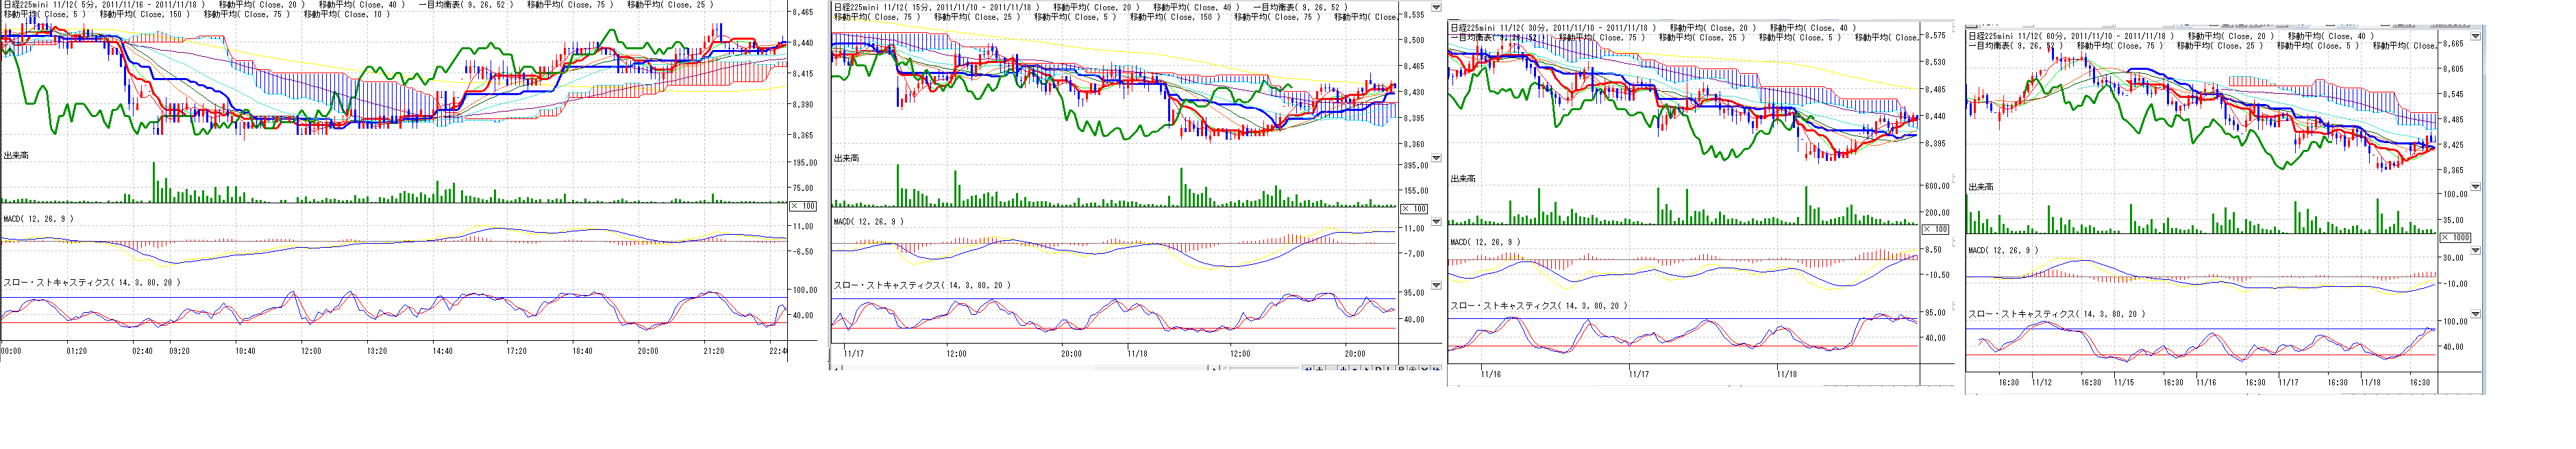Expand the MACD panel dropdown arrow in the 15-minute chart
Viewport: 2576px width, 449px height.
[1436, 222]
